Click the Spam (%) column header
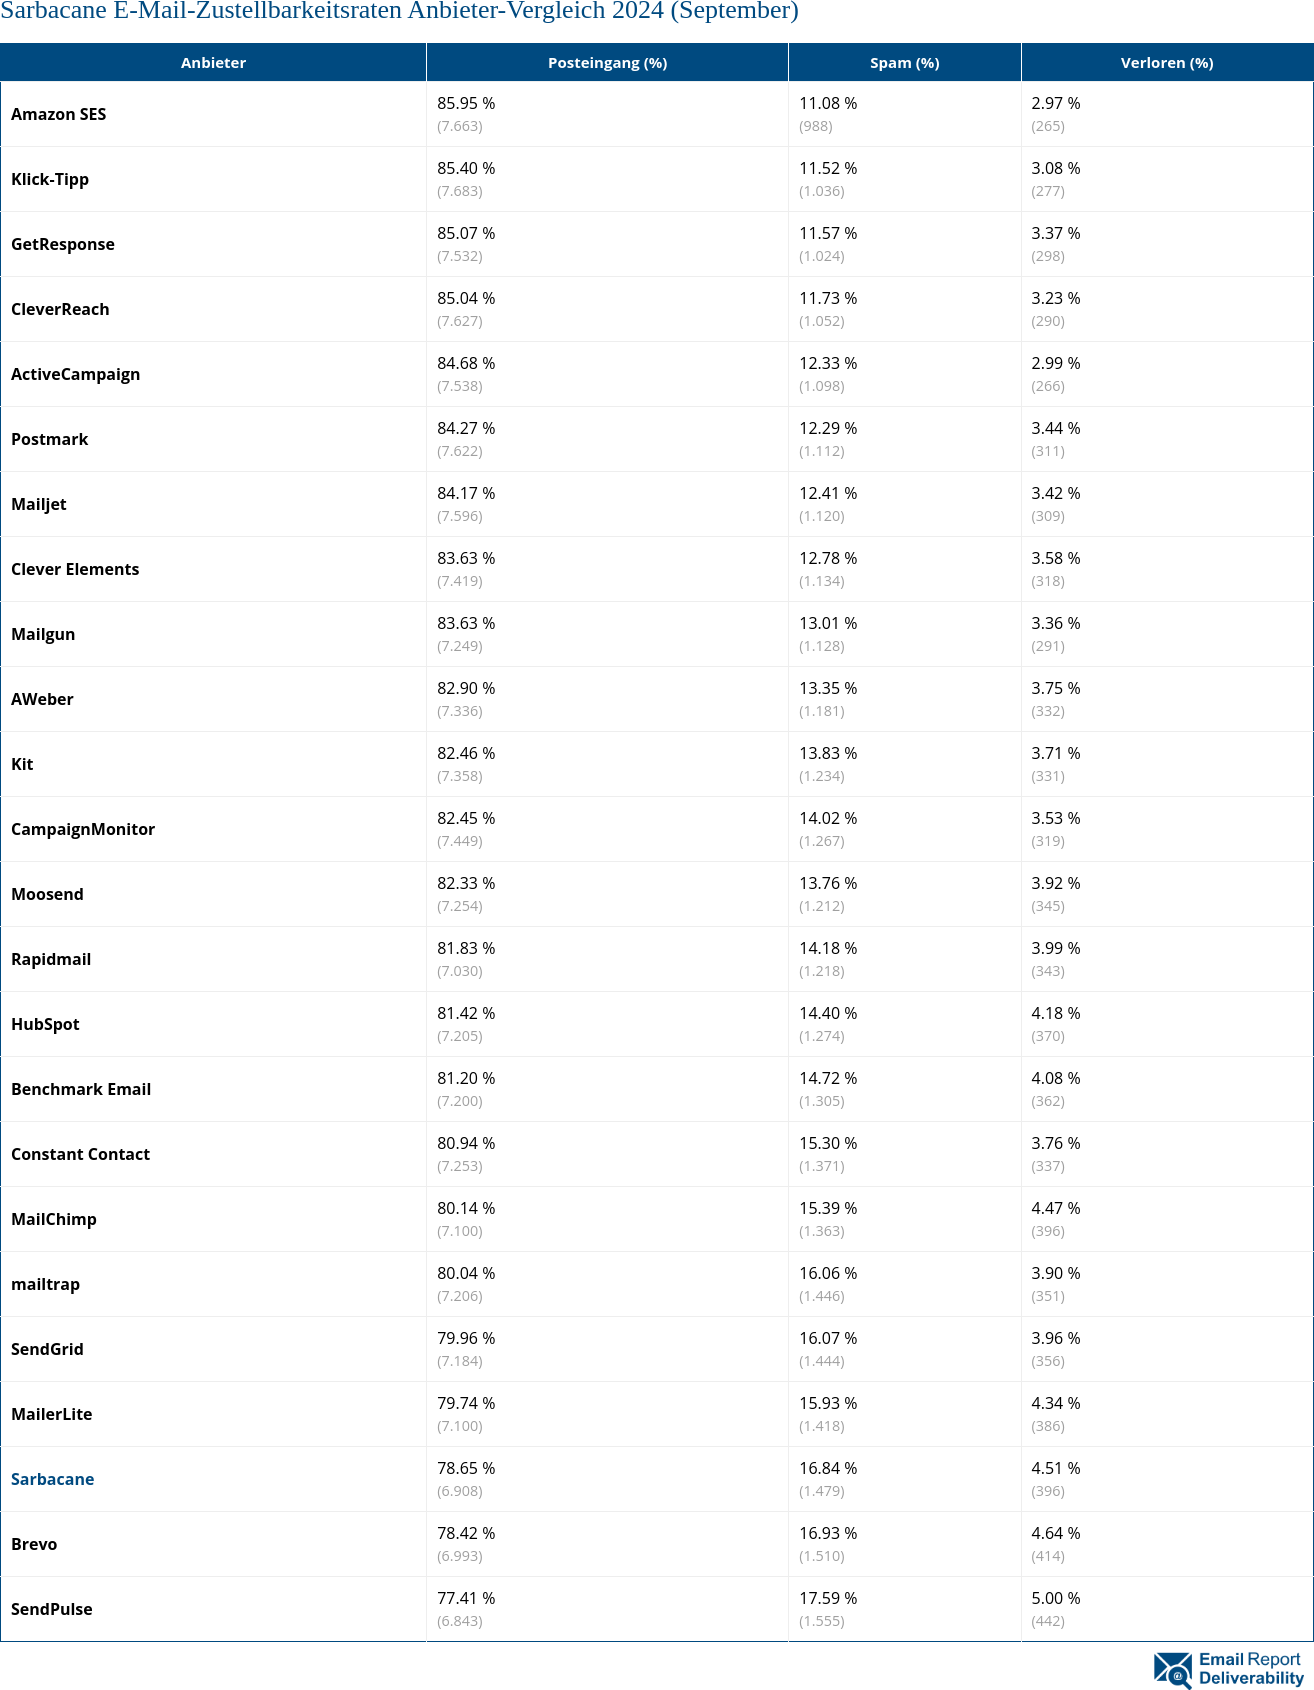This screenshot has width=1314, height=1690. point(904,63)
